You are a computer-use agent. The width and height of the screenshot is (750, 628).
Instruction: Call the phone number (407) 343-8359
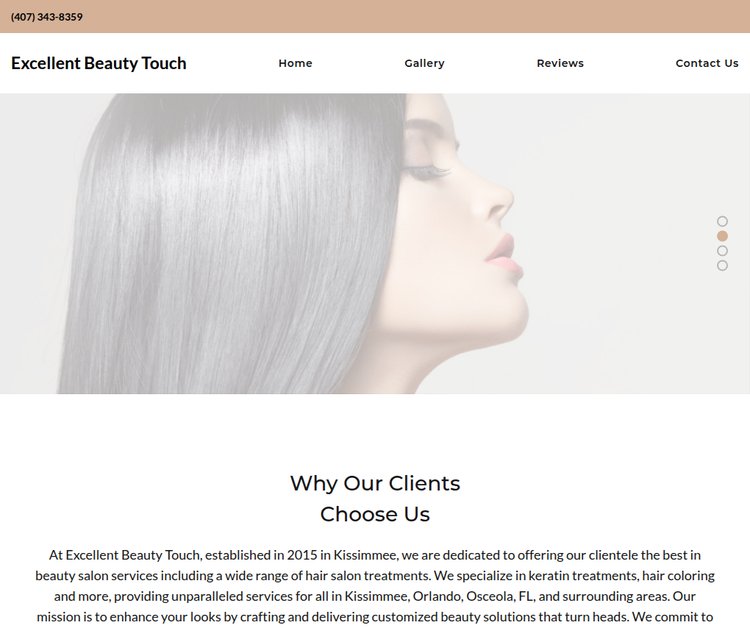[x=47, y=17]
